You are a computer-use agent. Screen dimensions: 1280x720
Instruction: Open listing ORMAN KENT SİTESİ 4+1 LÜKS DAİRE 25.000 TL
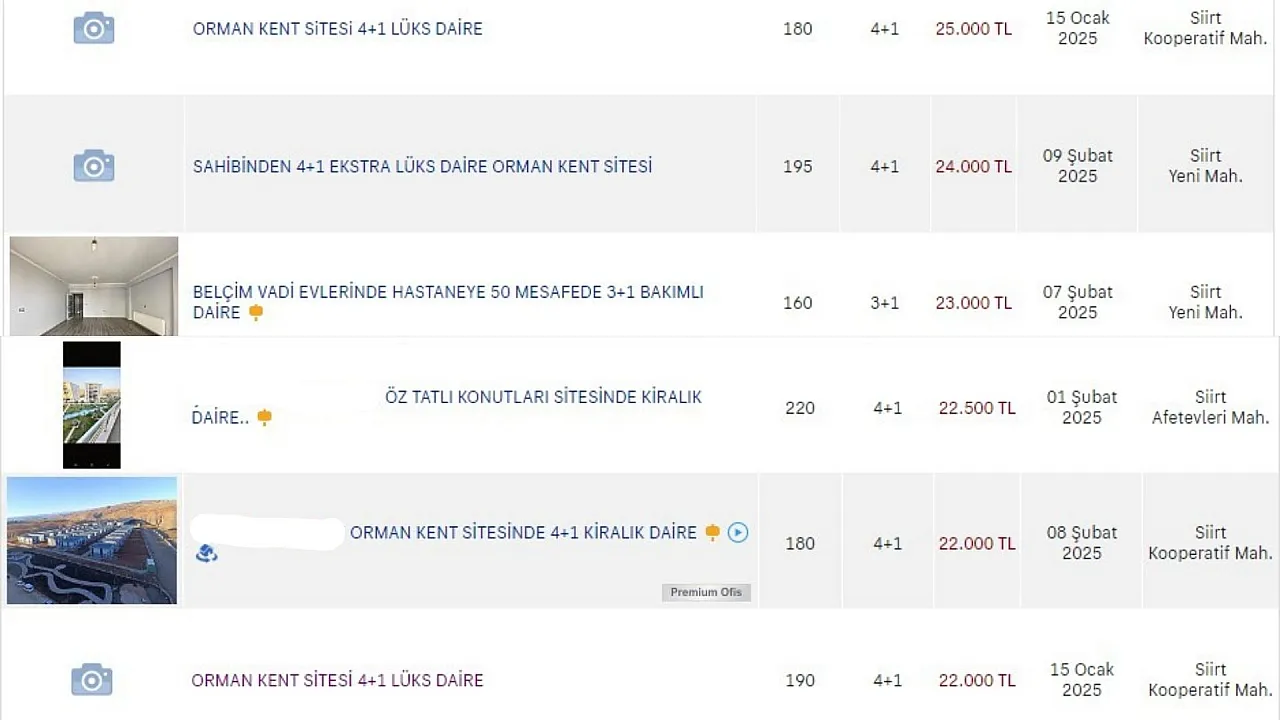338,29
